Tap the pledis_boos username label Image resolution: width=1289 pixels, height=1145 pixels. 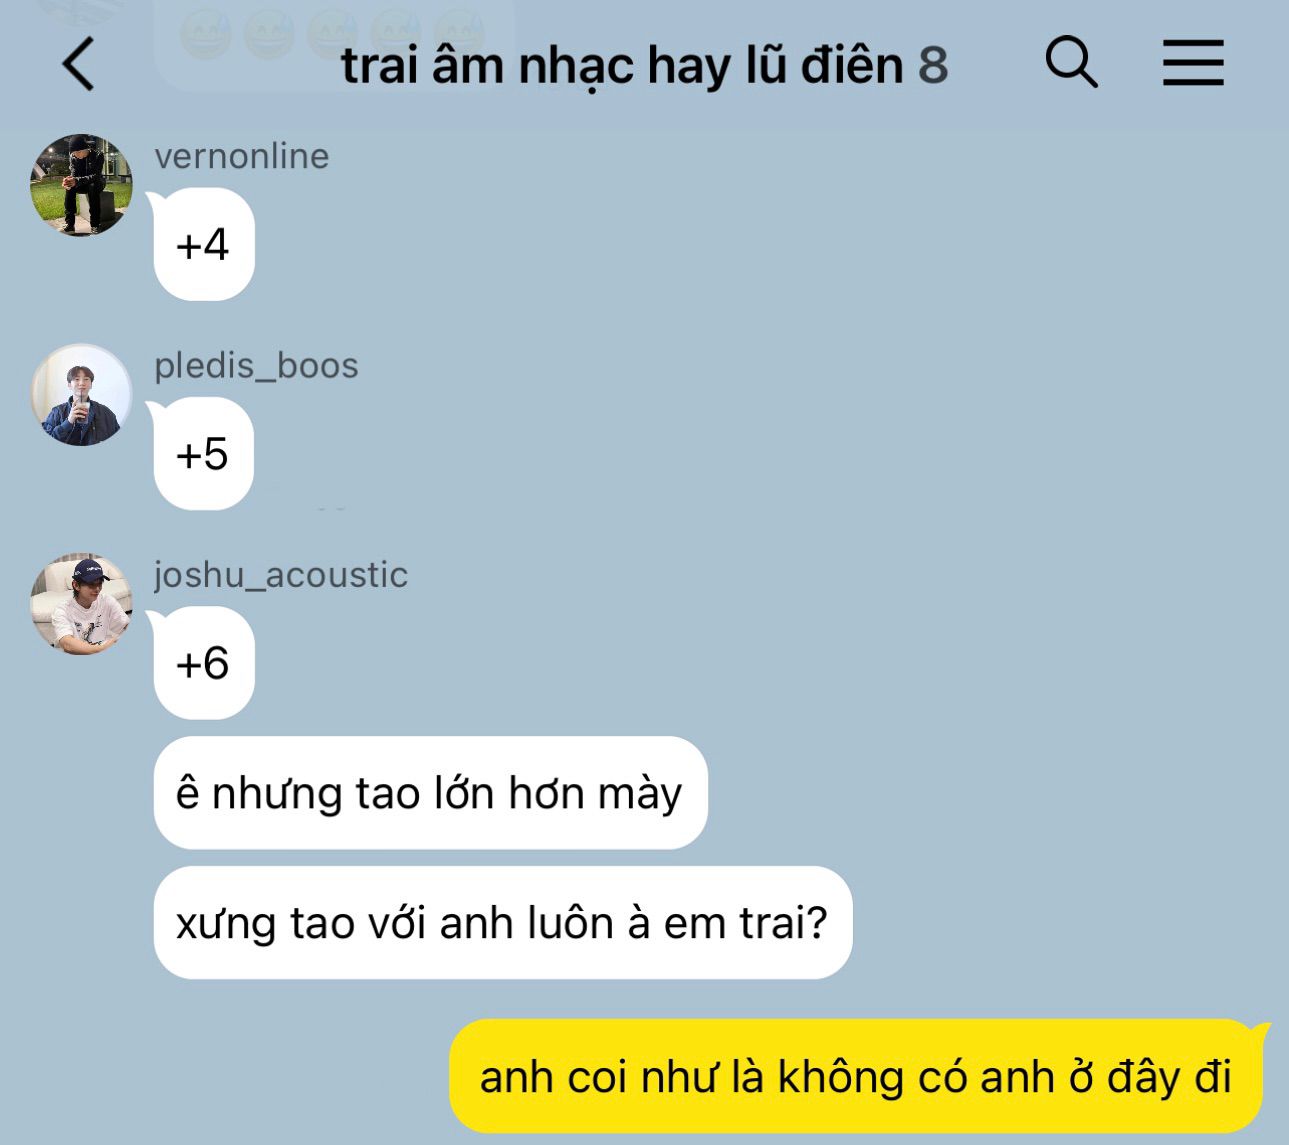click(x=256, y=366)
